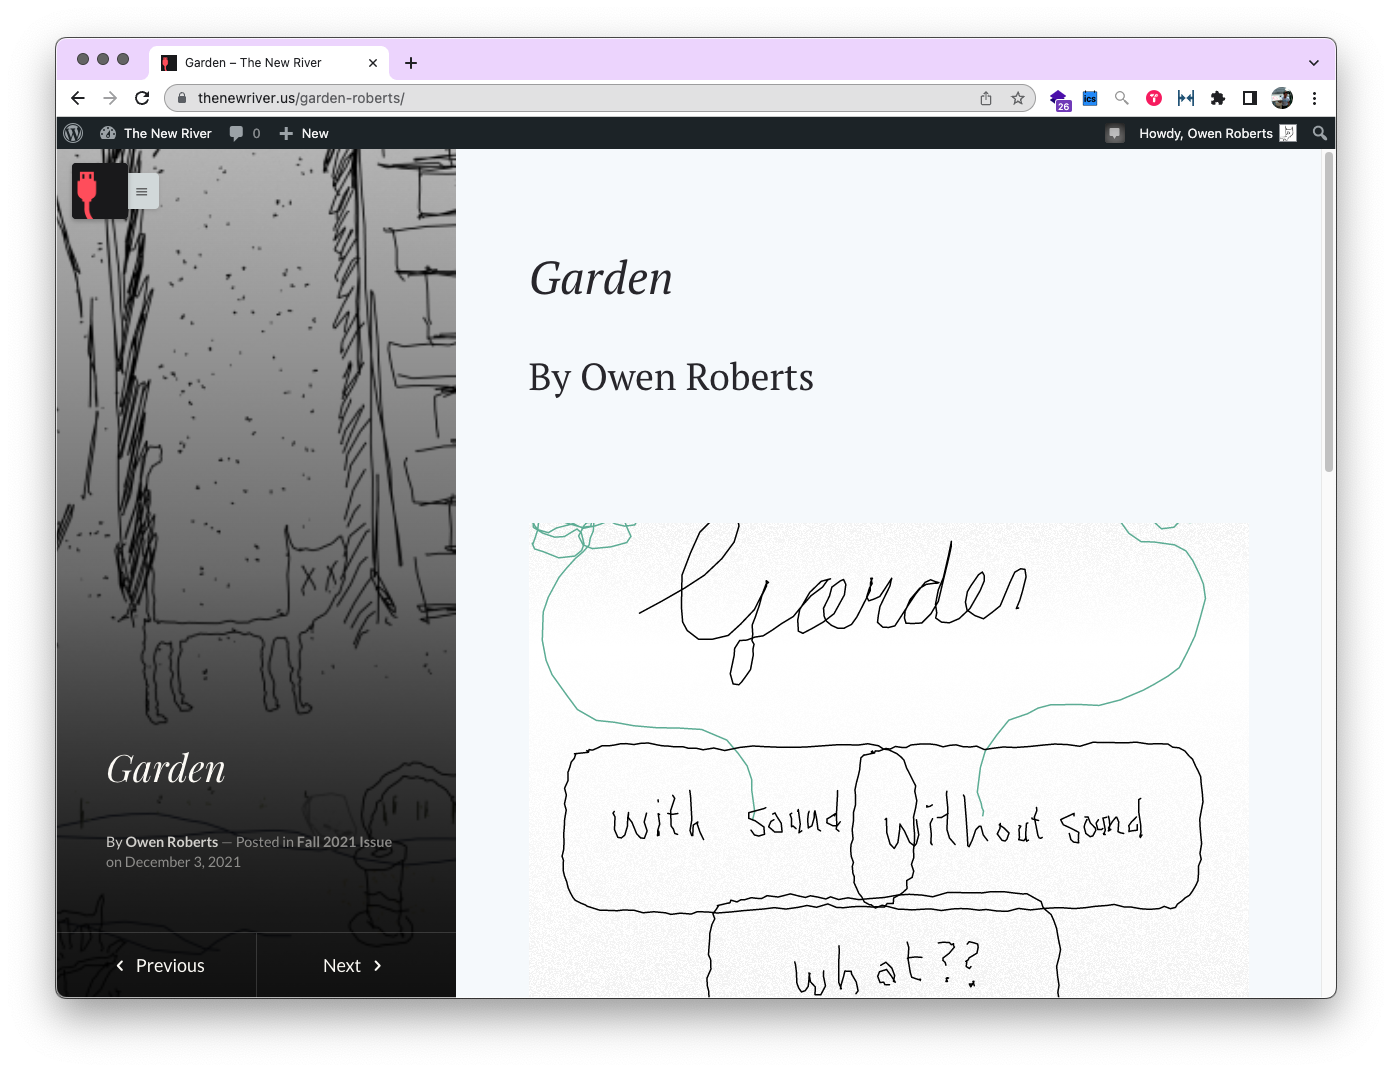Select the Garden – The New River tab

coord(260,62)
